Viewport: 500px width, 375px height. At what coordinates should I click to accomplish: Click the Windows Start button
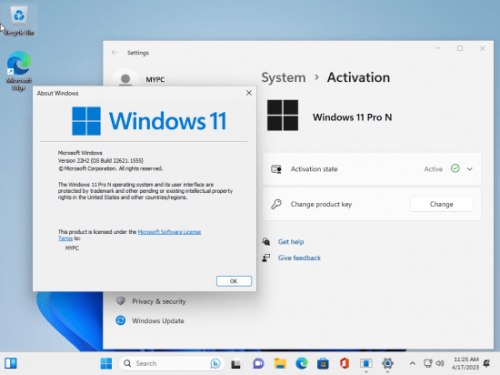pos(106,363)
